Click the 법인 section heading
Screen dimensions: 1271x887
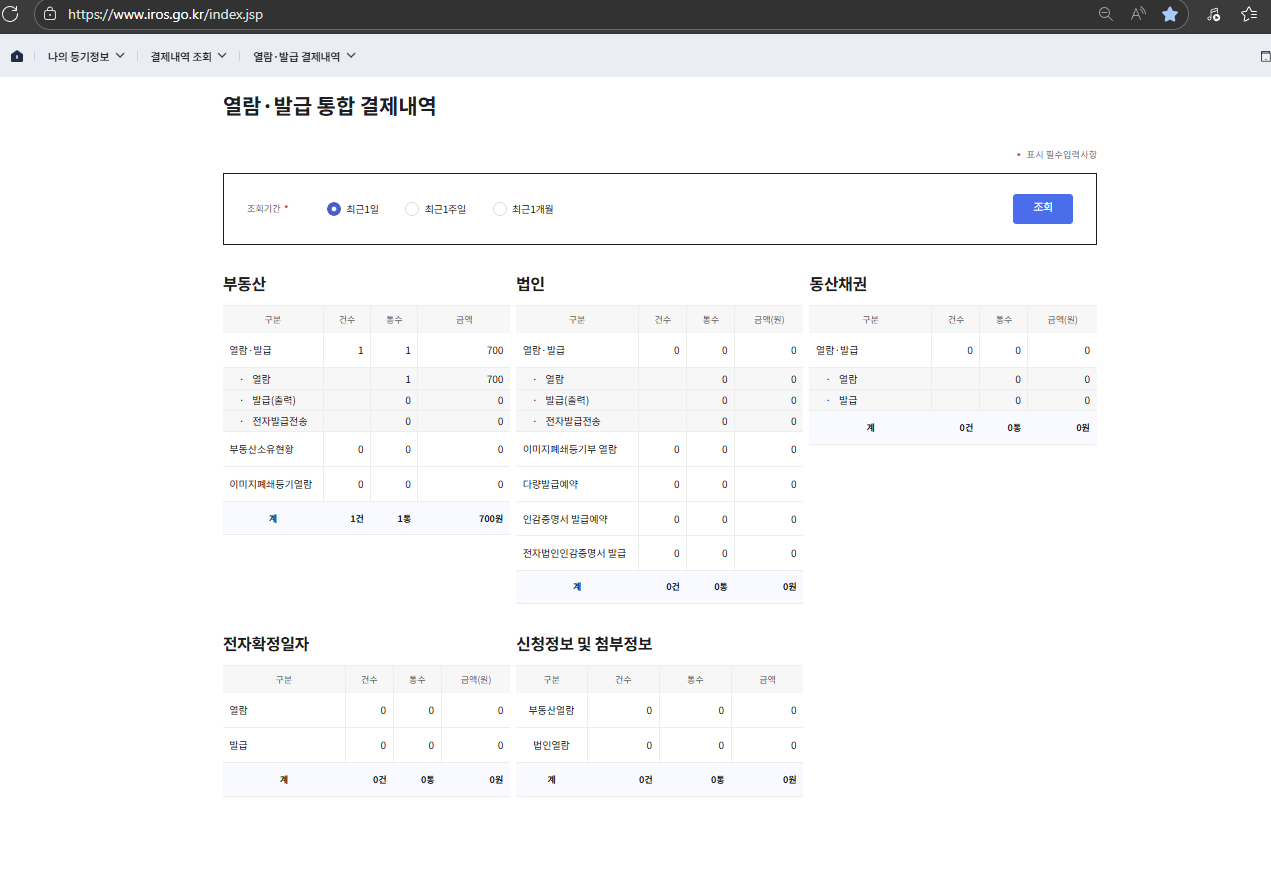click(x=530, y=284)
